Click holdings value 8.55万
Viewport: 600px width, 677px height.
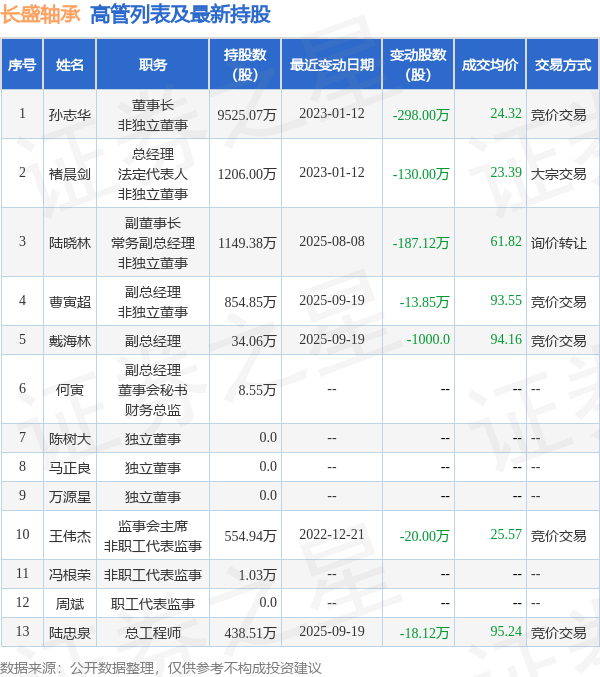pos(257,390)
